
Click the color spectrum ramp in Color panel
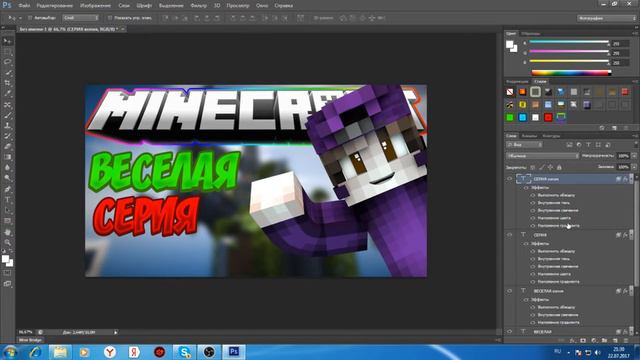pyautogui.click(x=571, y=73)
